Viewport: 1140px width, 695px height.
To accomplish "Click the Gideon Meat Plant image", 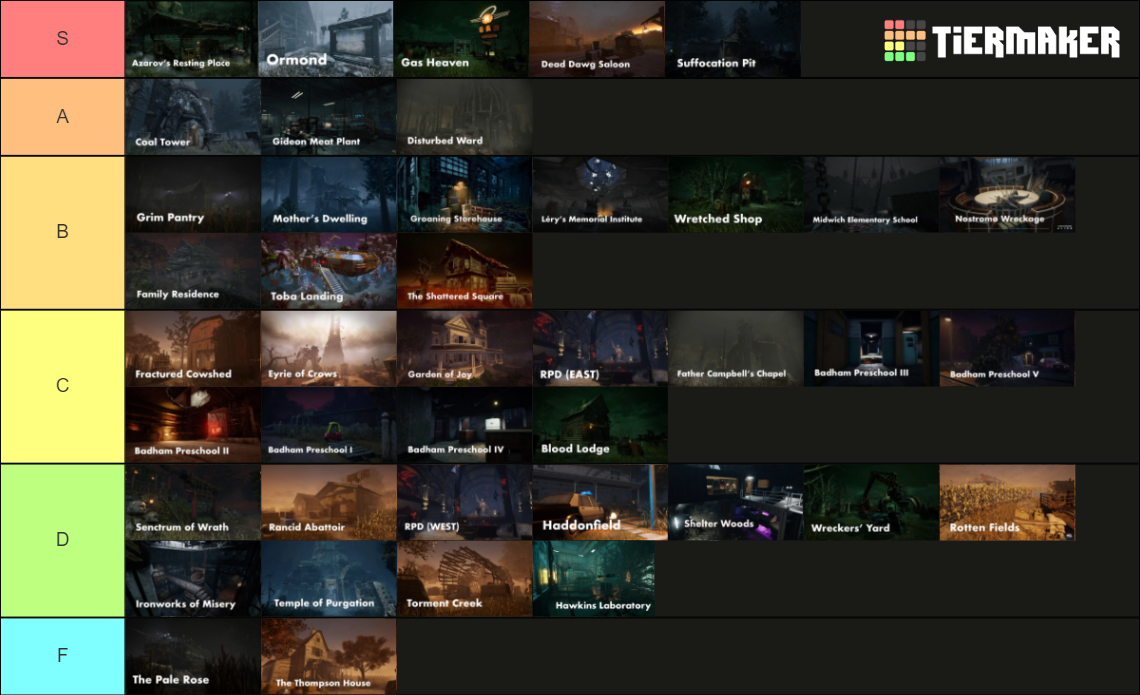I will pyautogui.click(x=326, y=117).
